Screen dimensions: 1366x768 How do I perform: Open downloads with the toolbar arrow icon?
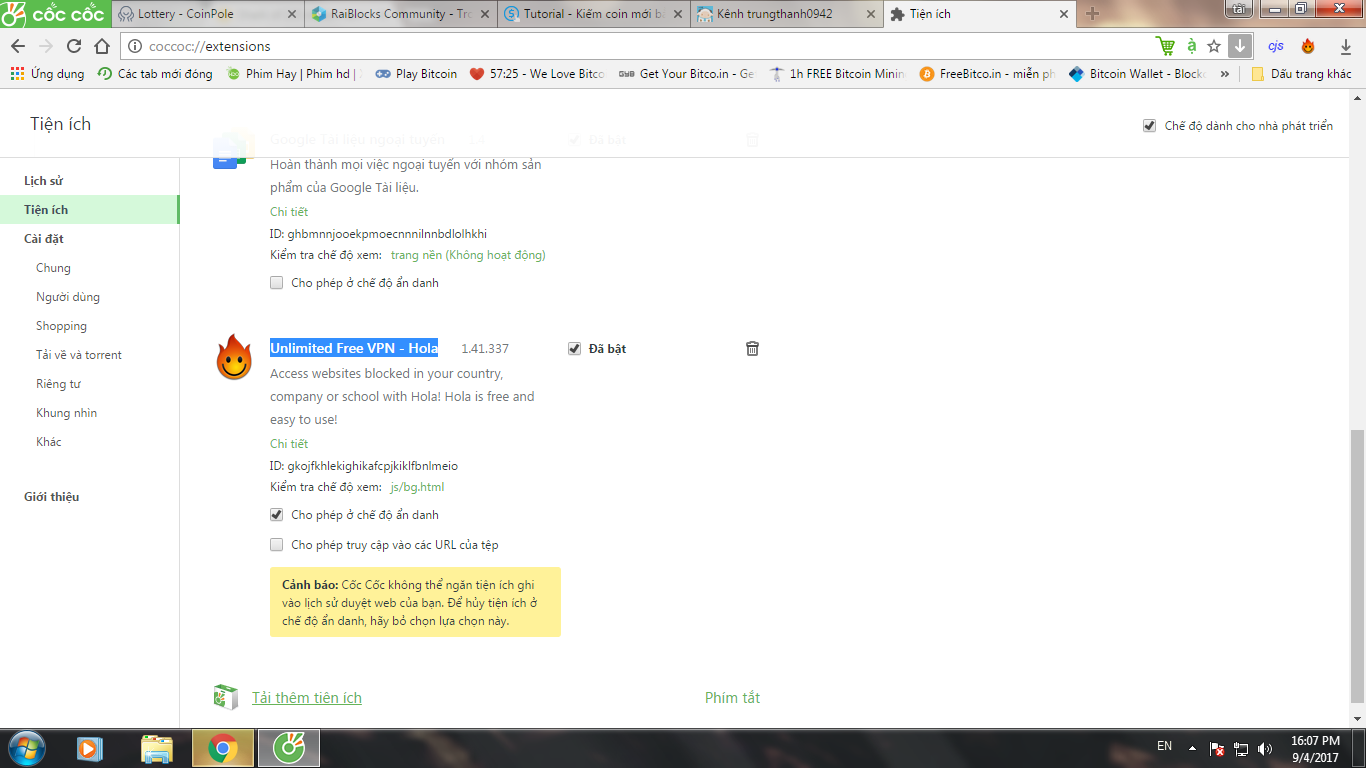[x=1346, y=46]
